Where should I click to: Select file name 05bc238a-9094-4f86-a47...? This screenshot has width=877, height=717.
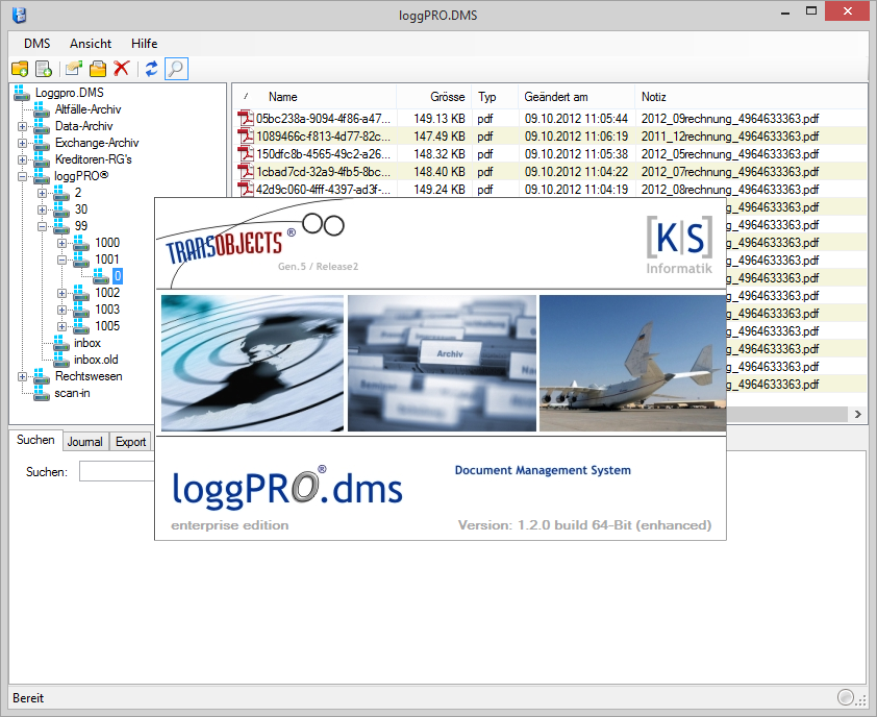click(323, 119)
